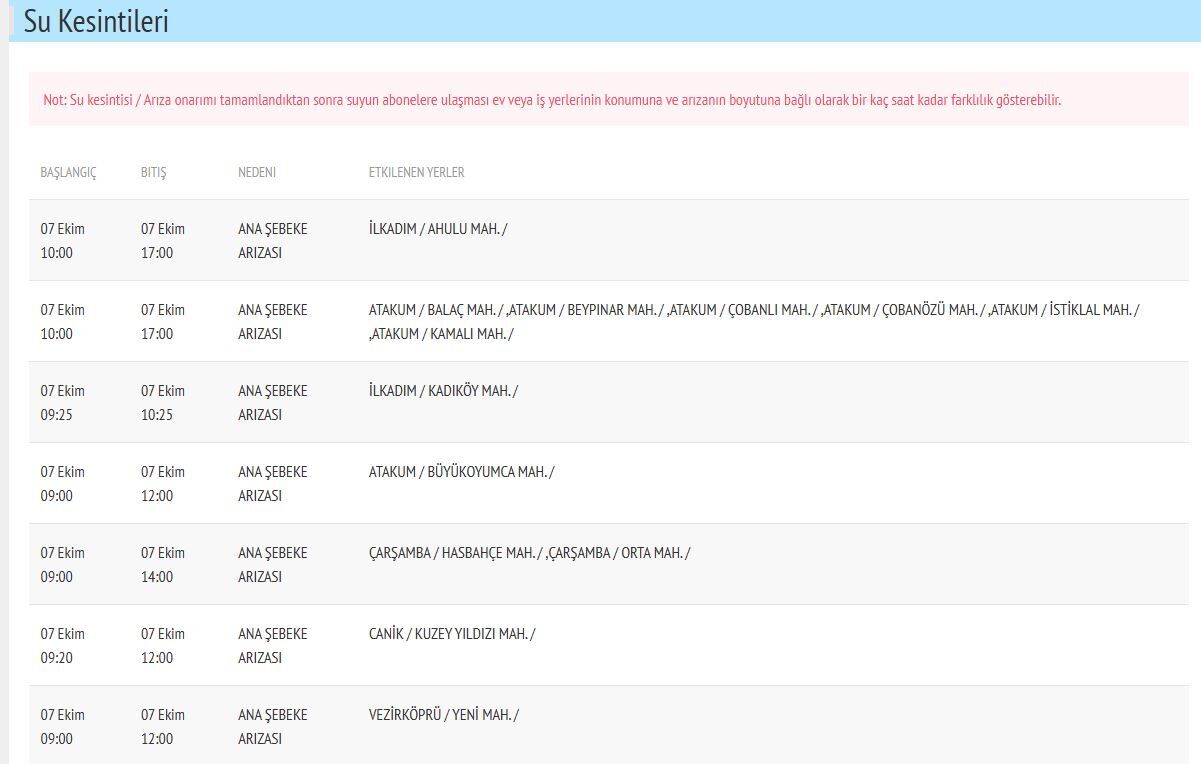Screen dimensions: 1201x764
Task: Click the start time in the HASBAHÇE MAH. row
Action: (62, 565)
